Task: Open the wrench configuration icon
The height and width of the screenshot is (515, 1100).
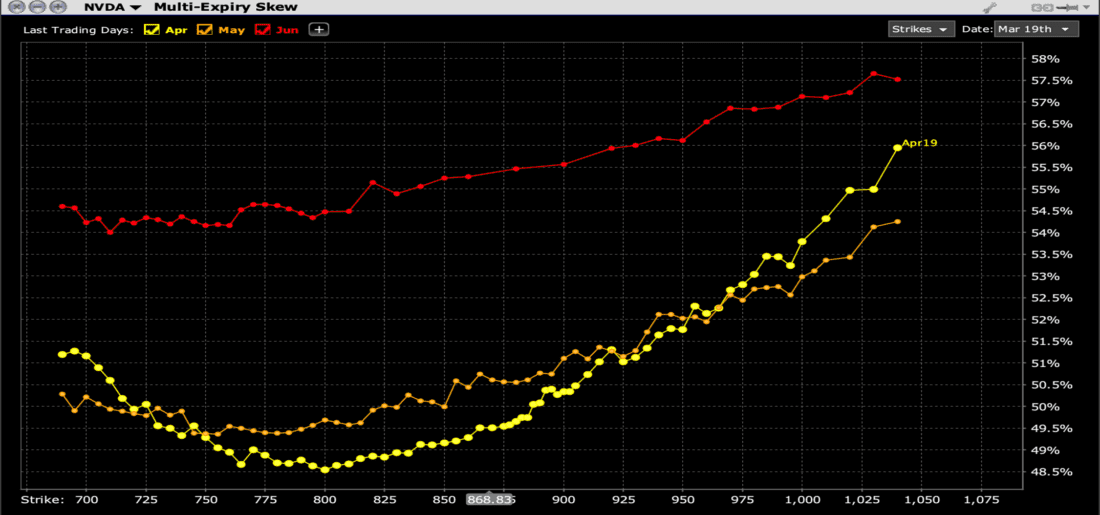Action: (x=991, y=8)
